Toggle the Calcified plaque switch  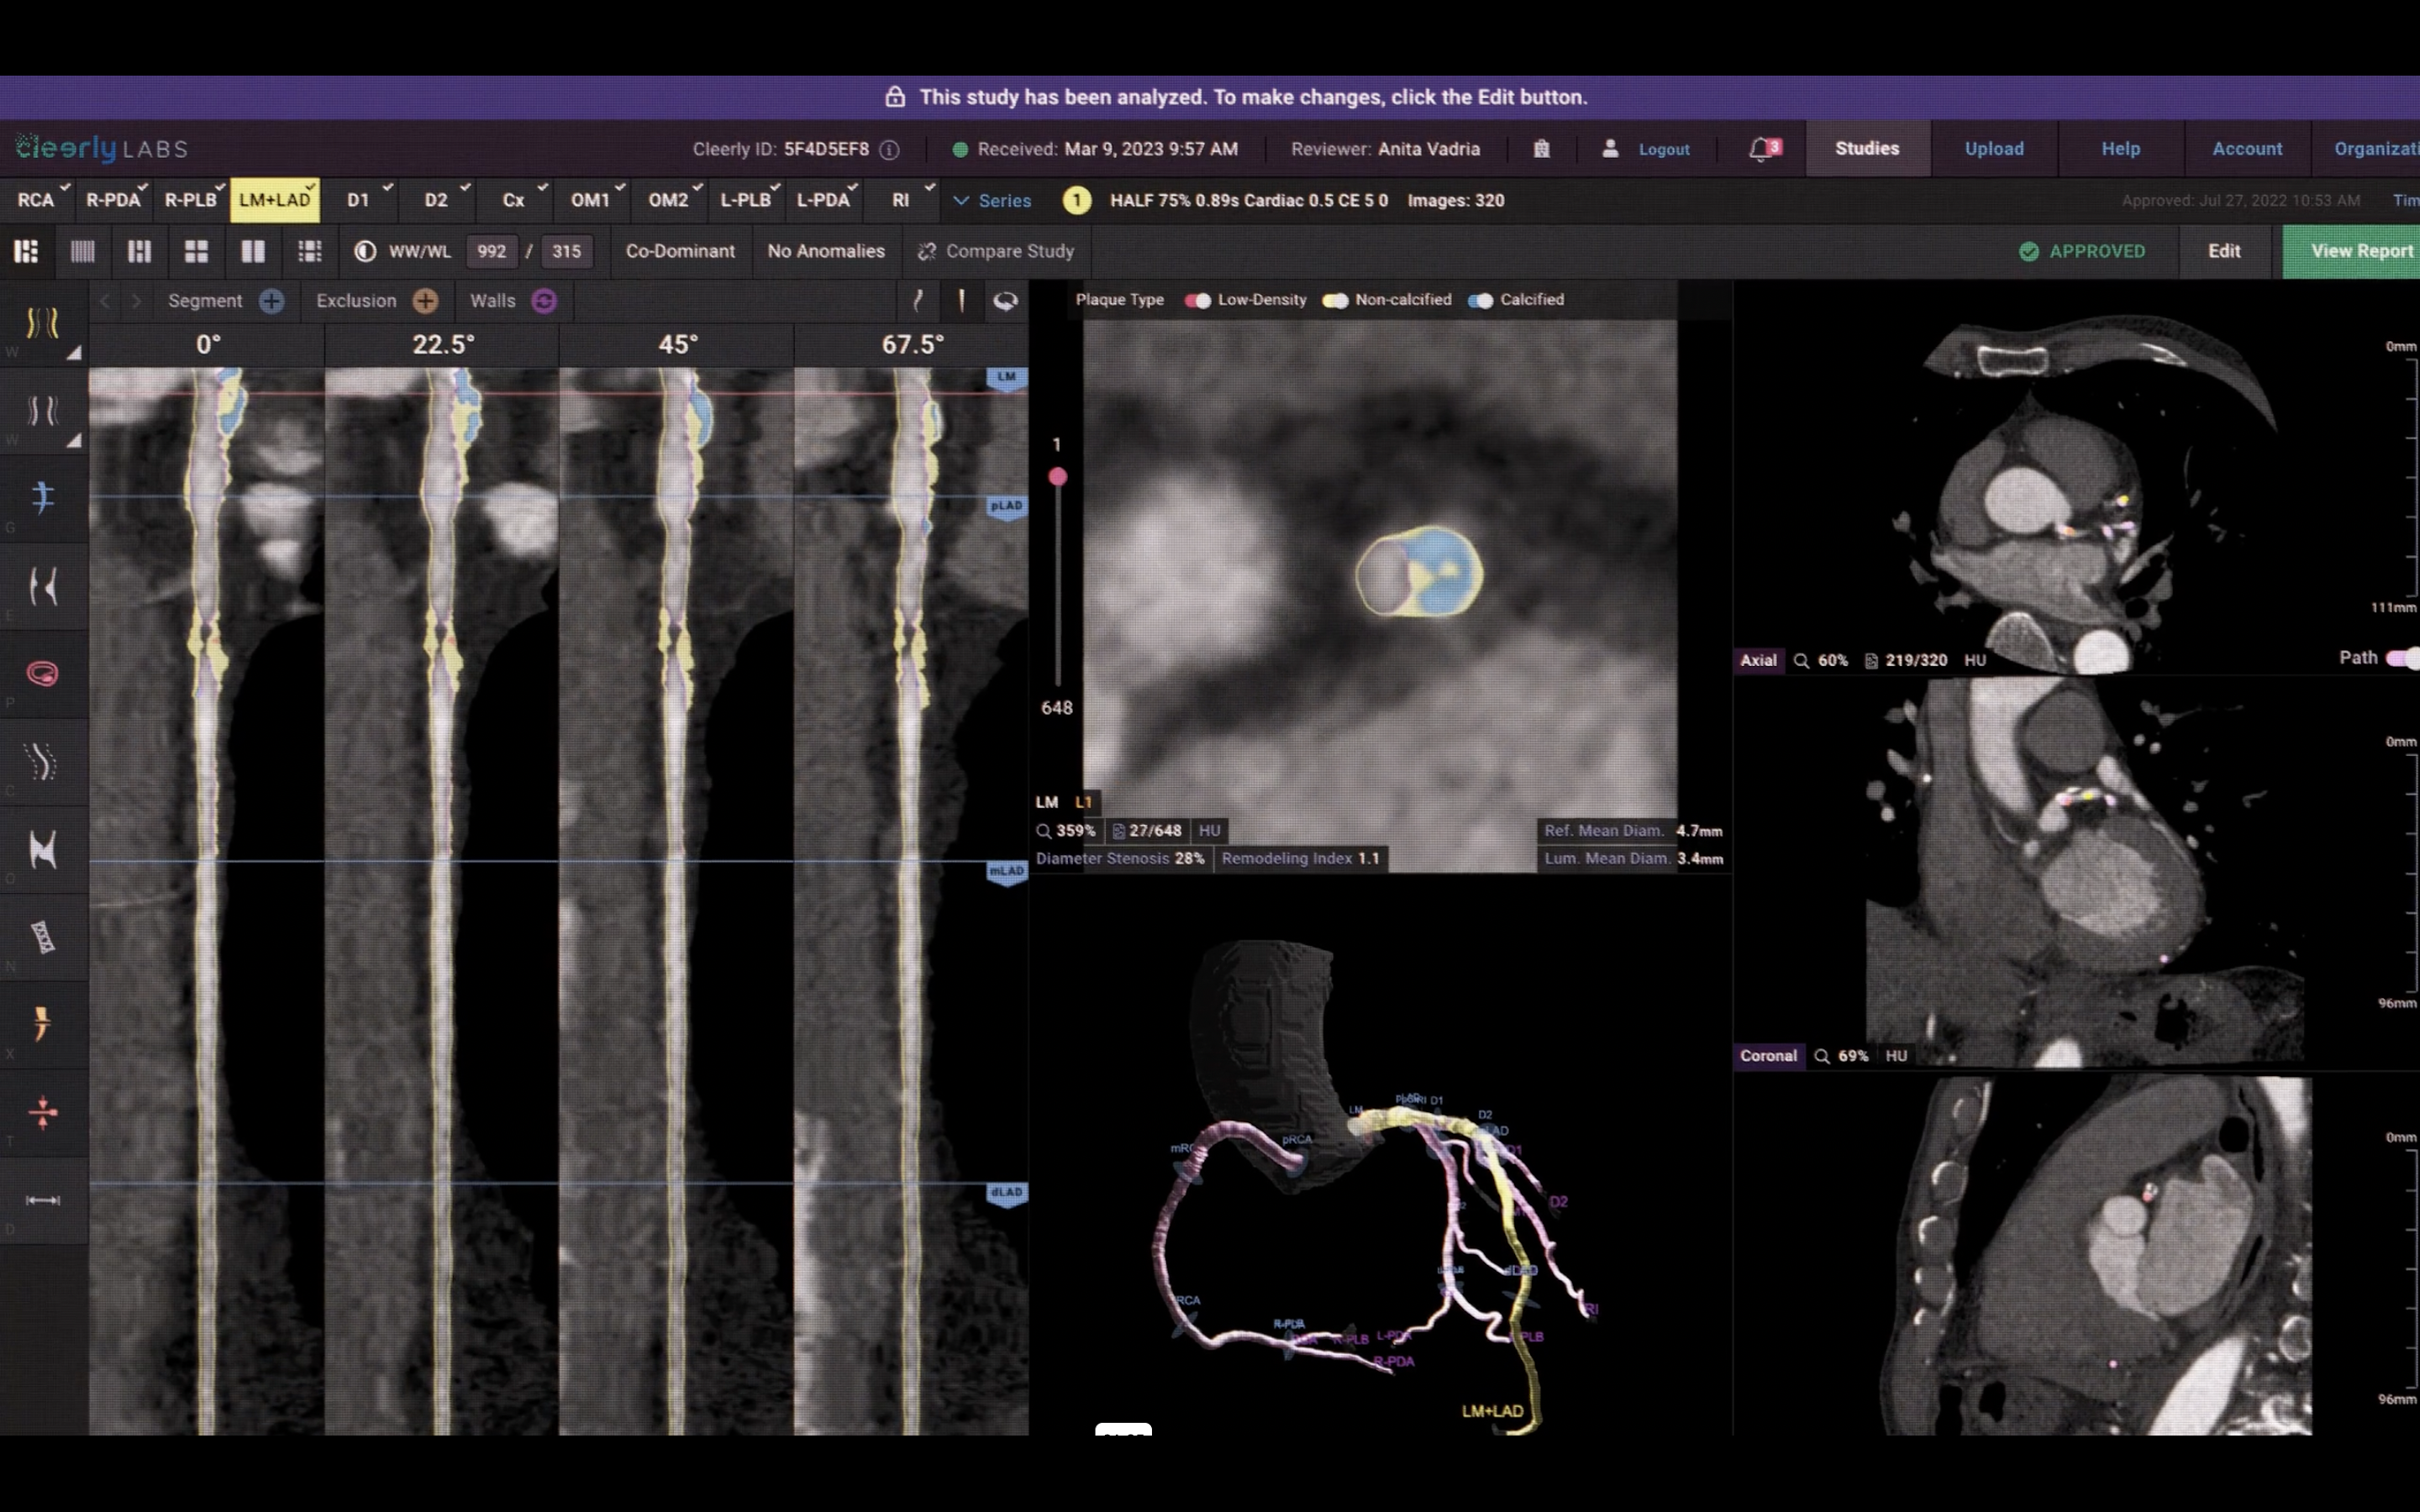coord(1480,300)
